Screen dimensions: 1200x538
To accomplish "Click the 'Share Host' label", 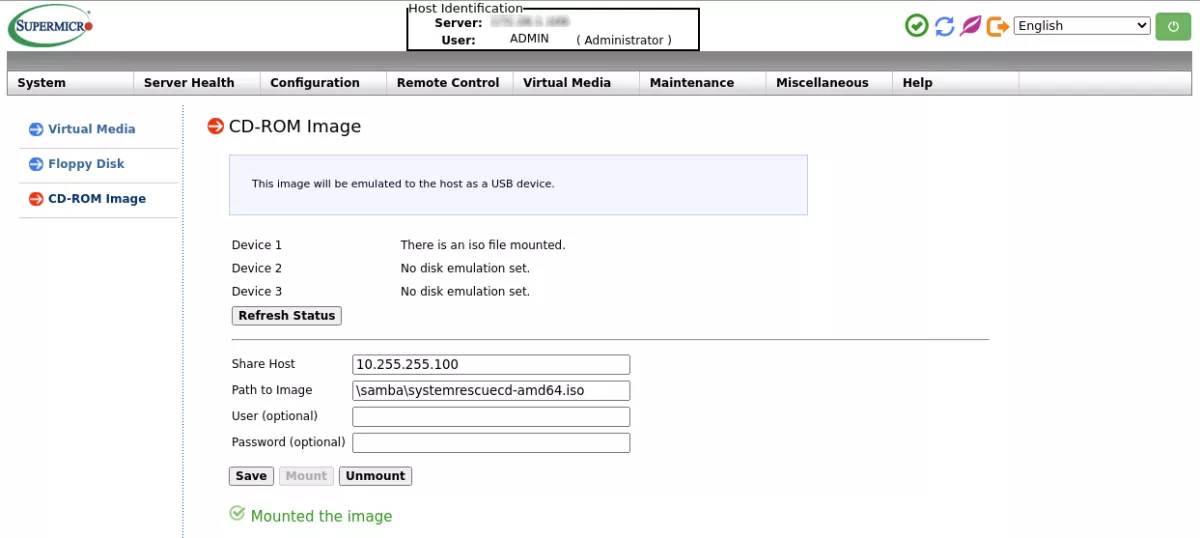I will tap(264, 364).
